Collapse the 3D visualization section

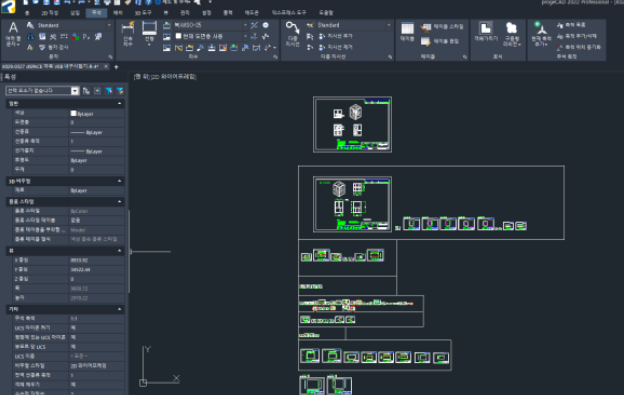coord(119,181)
